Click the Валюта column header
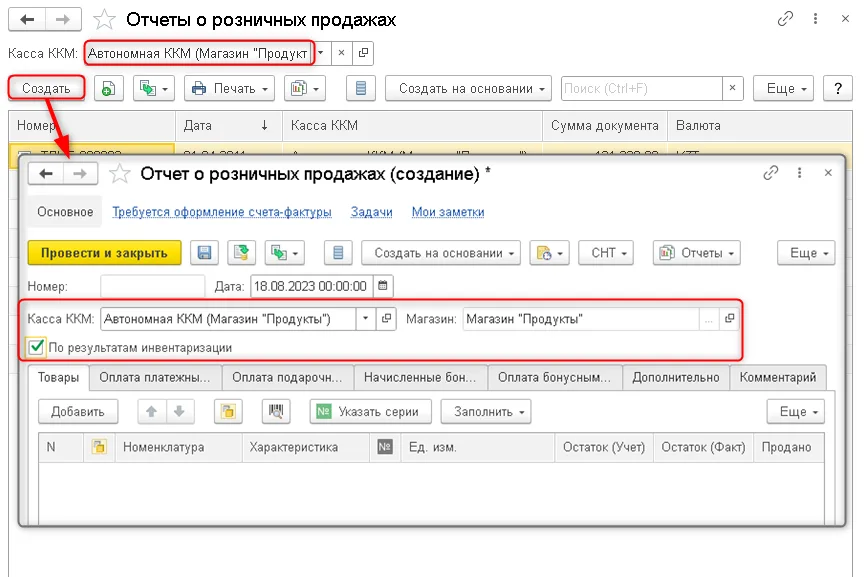864x577 pixels. pyautogui.click(x=760, y=126)
